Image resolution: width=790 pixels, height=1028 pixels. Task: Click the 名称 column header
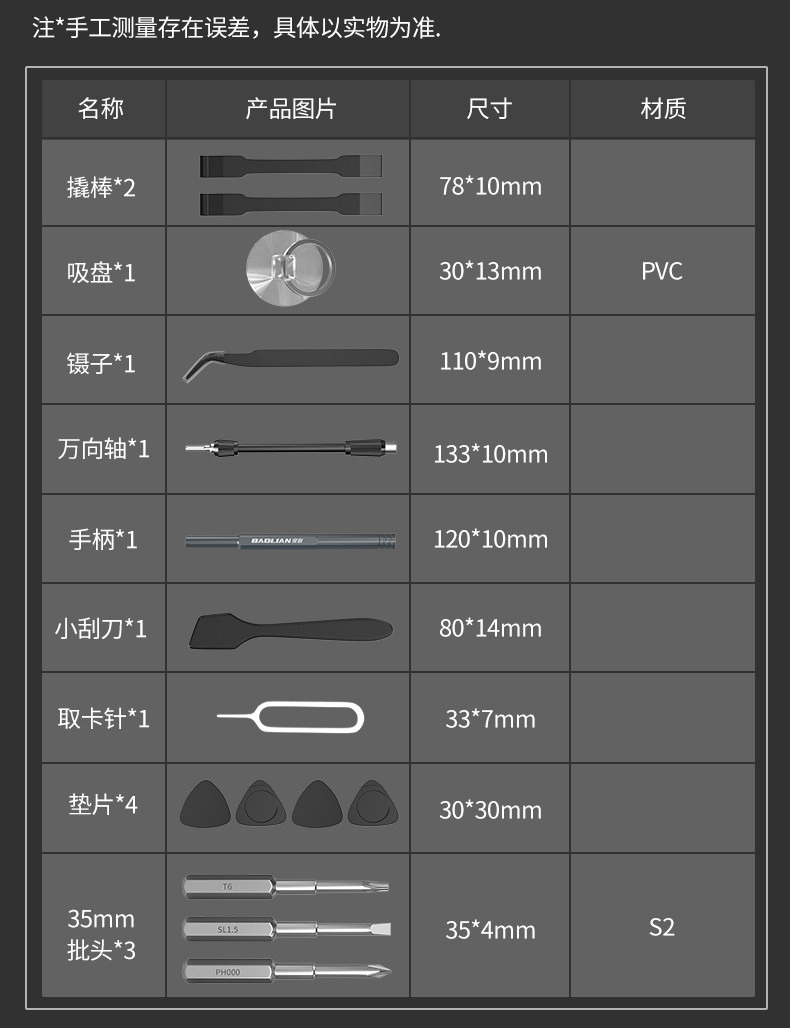(102, 108)
